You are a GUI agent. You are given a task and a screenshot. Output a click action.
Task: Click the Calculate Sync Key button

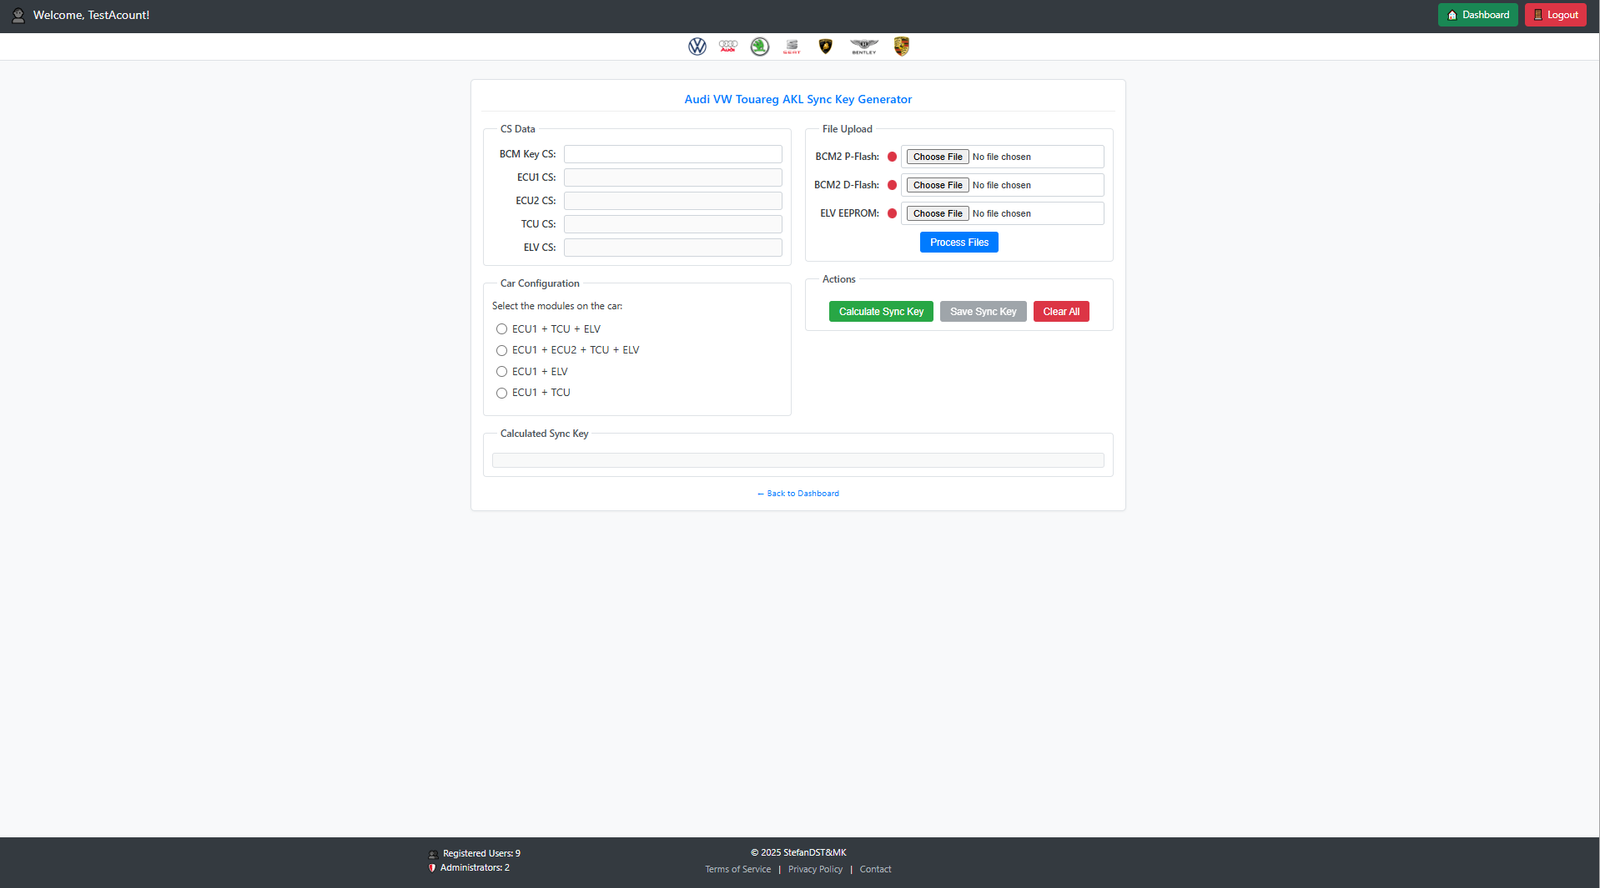tap(880, 312)
